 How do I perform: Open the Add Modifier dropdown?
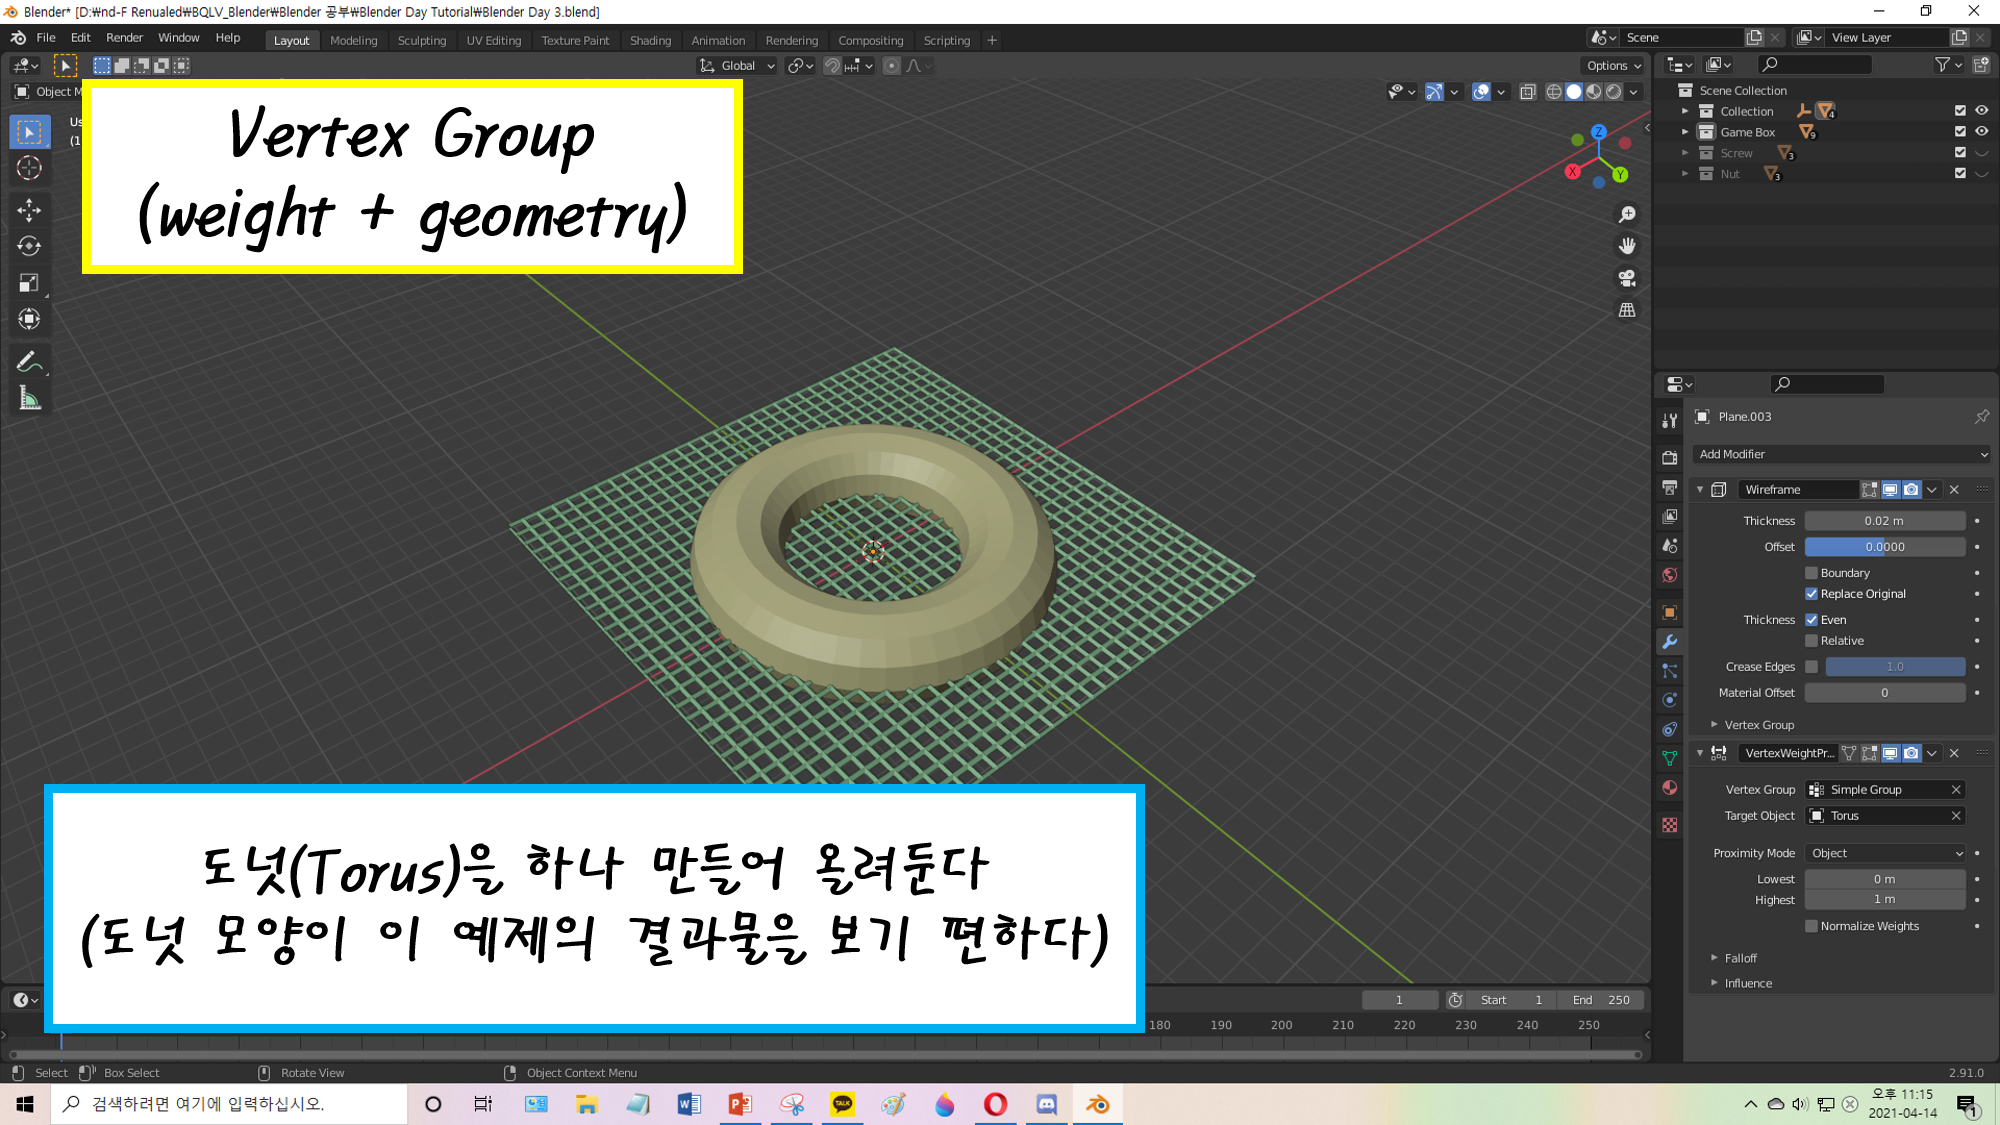point(1840,454)
